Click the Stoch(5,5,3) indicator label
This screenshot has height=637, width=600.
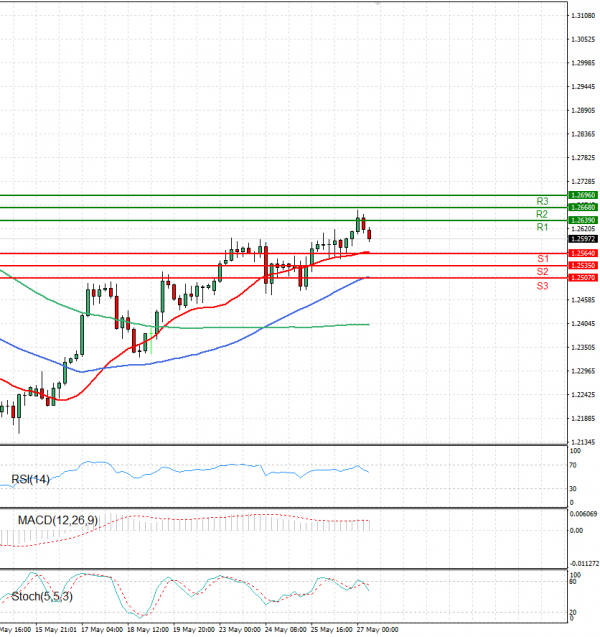pos(42,596)
